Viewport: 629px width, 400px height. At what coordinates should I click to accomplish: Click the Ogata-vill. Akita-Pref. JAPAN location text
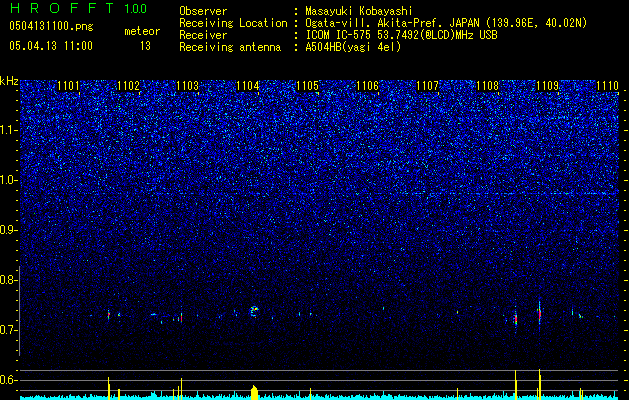coord(446,23)
